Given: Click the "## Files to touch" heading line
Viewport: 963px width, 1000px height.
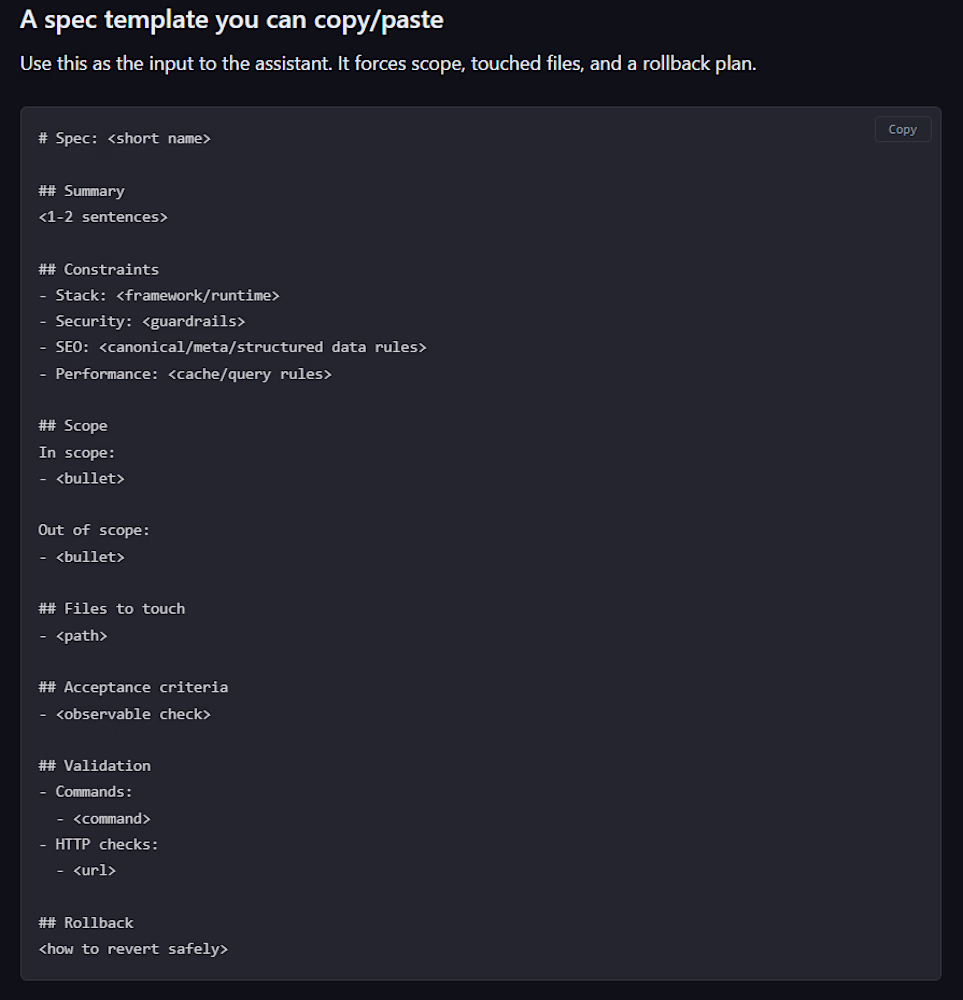Looking at the screenshot, I should pyautogui.click(x=111, y=608).
